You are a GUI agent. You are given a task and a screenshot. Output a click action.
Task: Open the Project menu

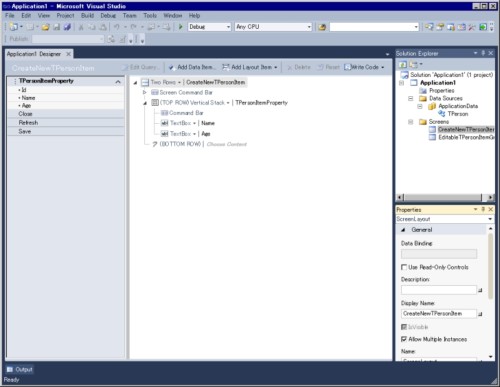pyautogui.click(x=65, y=15)
